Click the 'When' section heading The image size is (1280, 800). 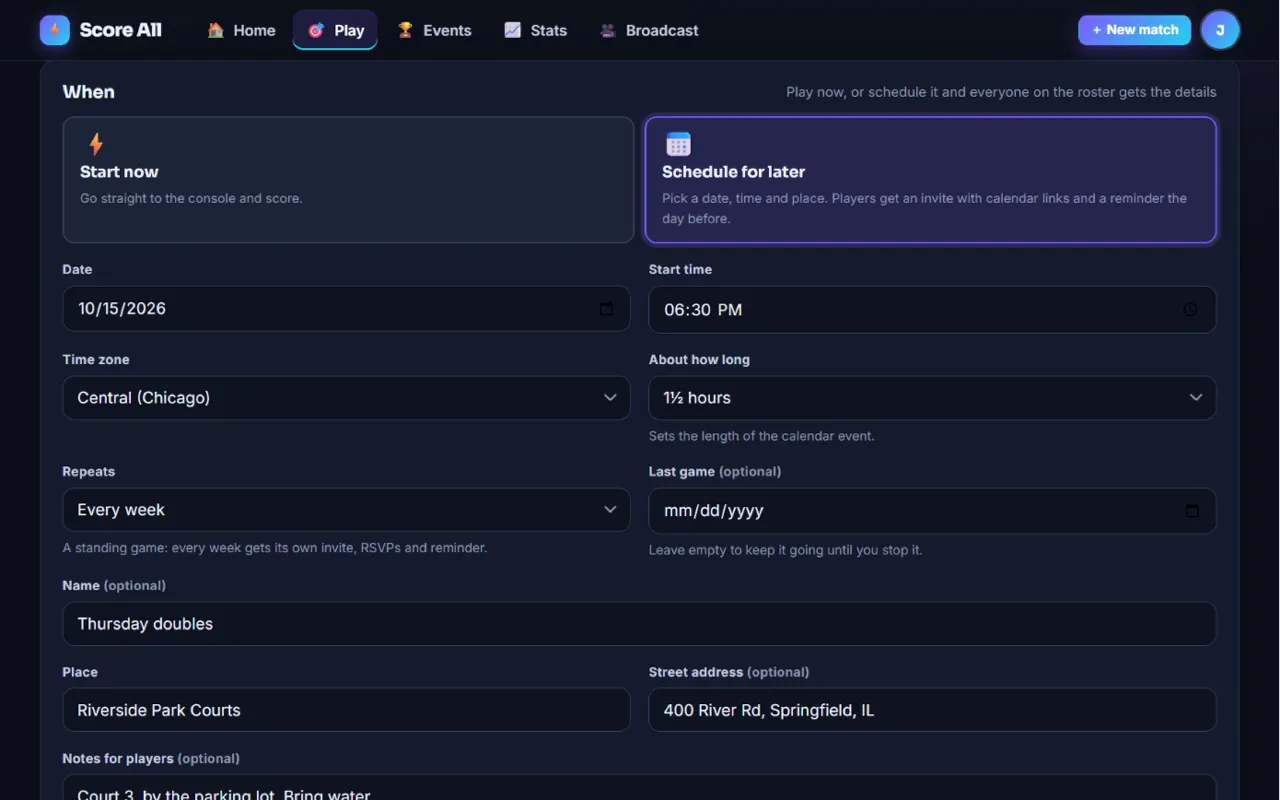(89, 92)
